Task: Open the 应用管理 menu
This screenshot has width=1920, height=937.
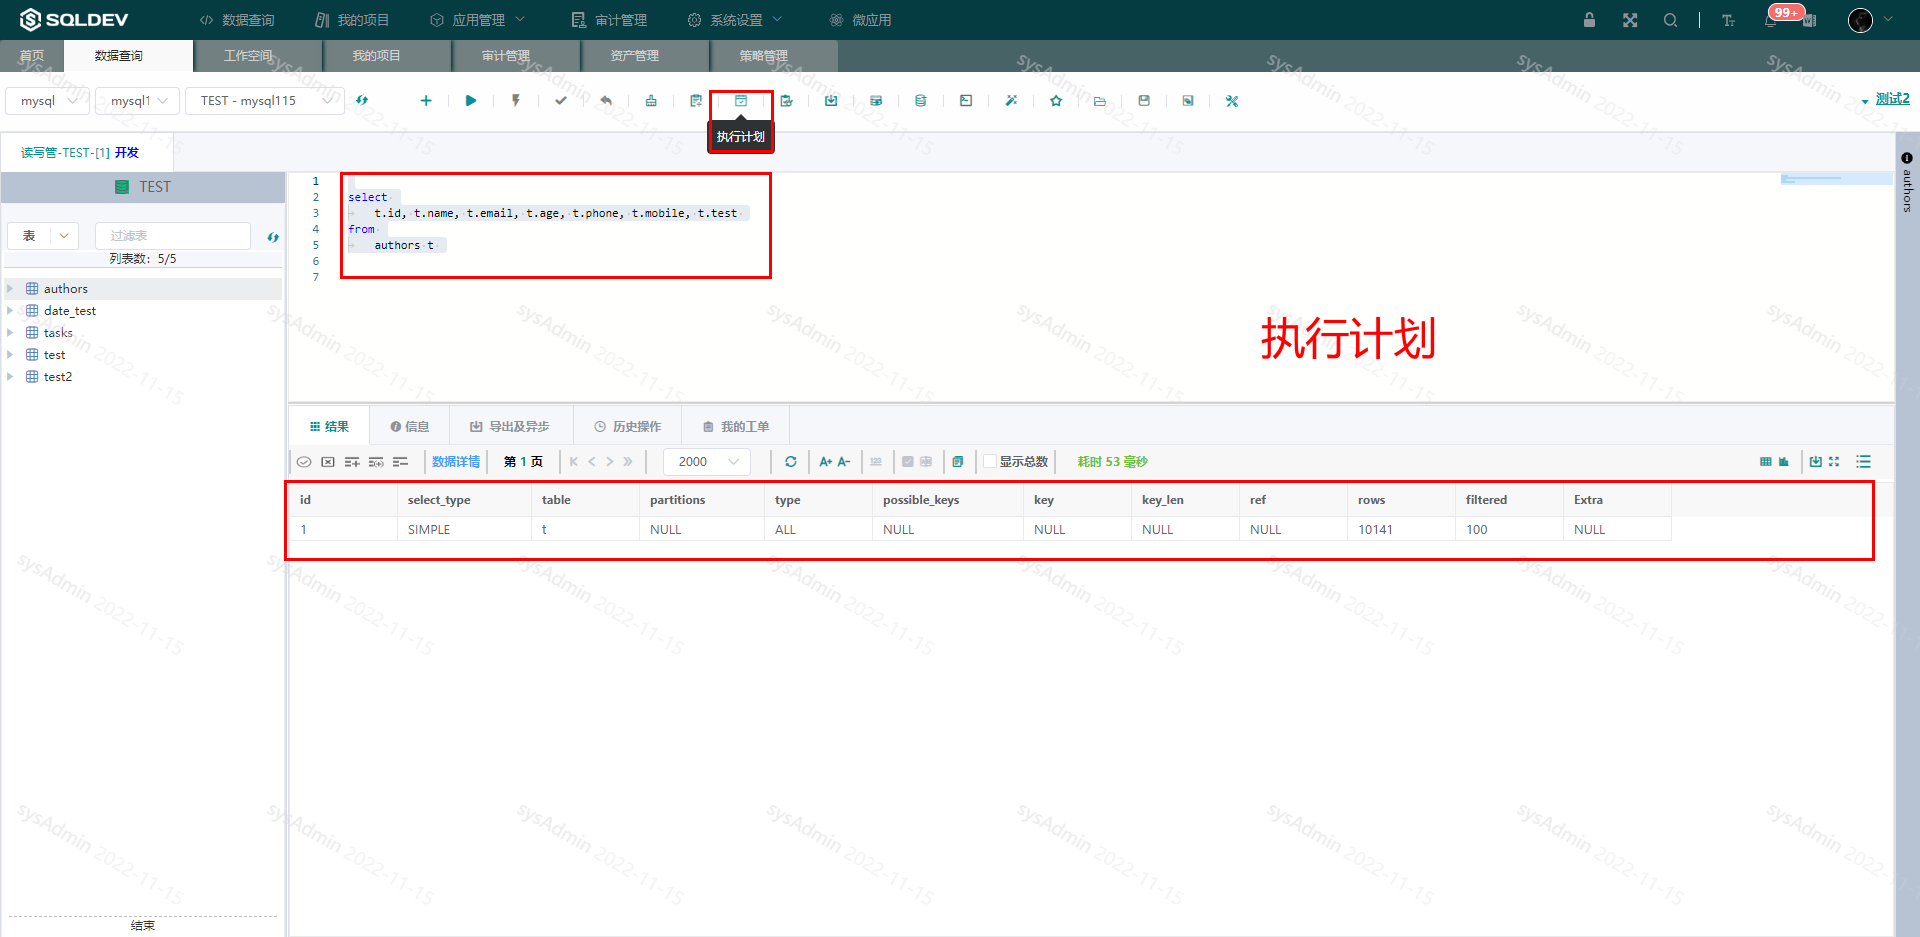Action: 477,20
